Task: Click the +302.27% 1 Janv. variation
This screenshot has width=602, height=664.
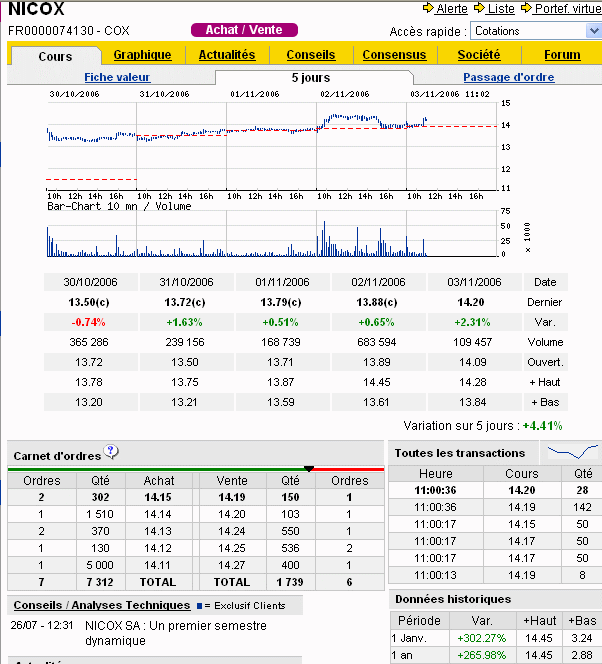Action: coord(482,638)
